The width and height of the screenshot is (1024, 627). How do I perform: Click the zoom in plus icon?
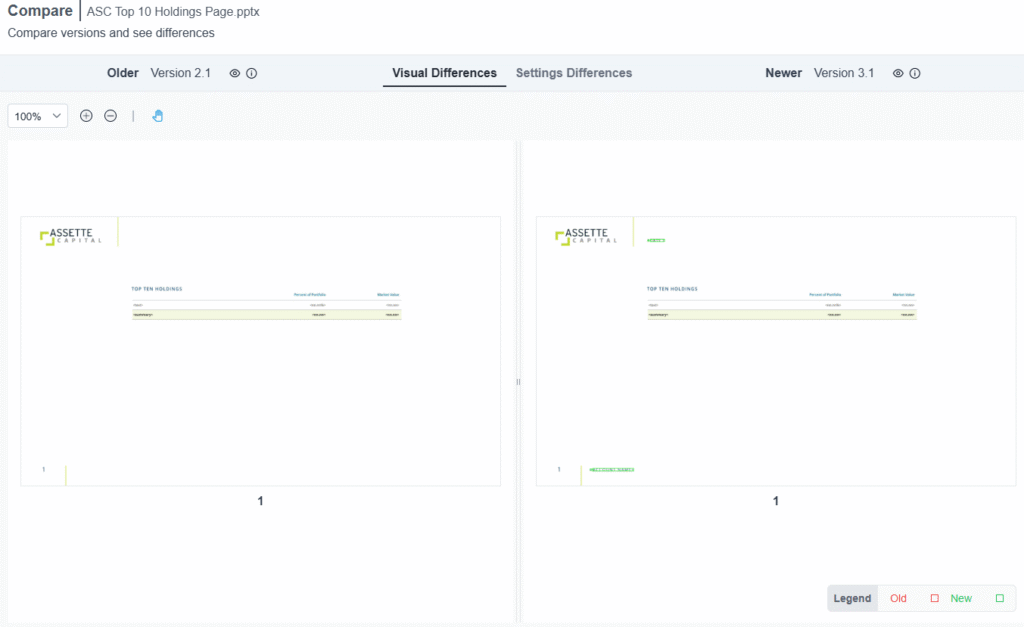[86, 116]
